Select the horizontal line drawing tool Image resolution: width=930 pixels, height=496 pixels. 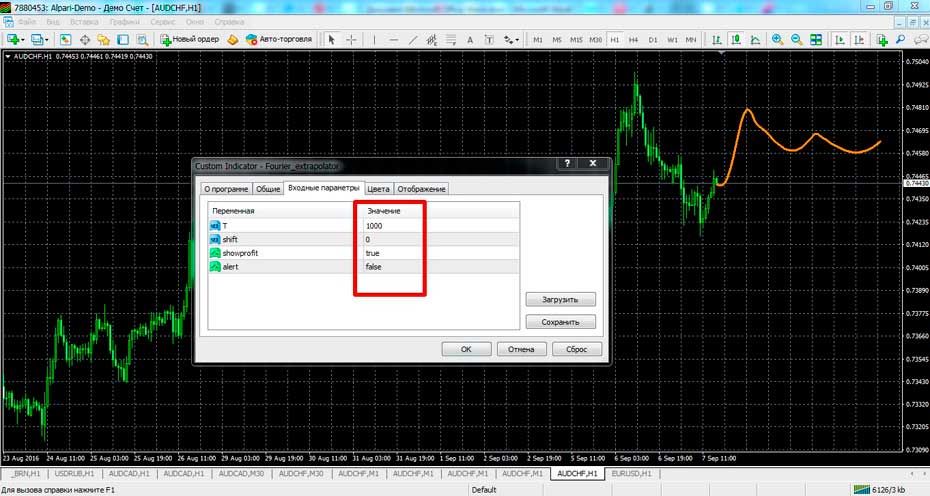coord(394,39)
